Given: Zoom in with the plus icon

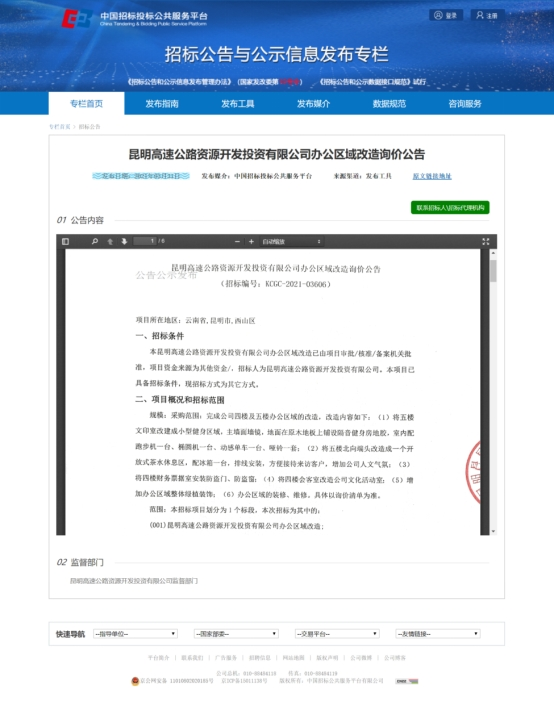Looking at the screenshot, I should pos(251,242).
